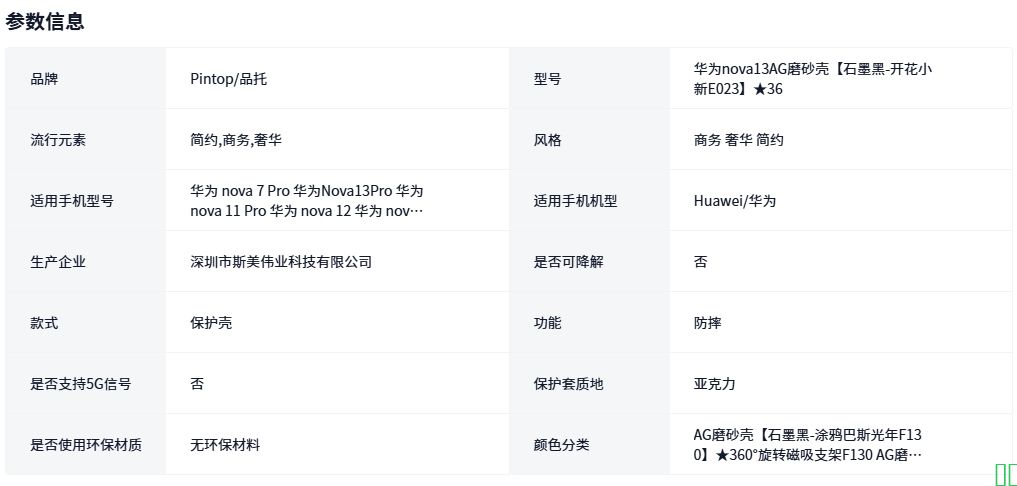The image size is (1017, 486).
Task: Click the 参数信息 section heading
Action: [45, 21]
